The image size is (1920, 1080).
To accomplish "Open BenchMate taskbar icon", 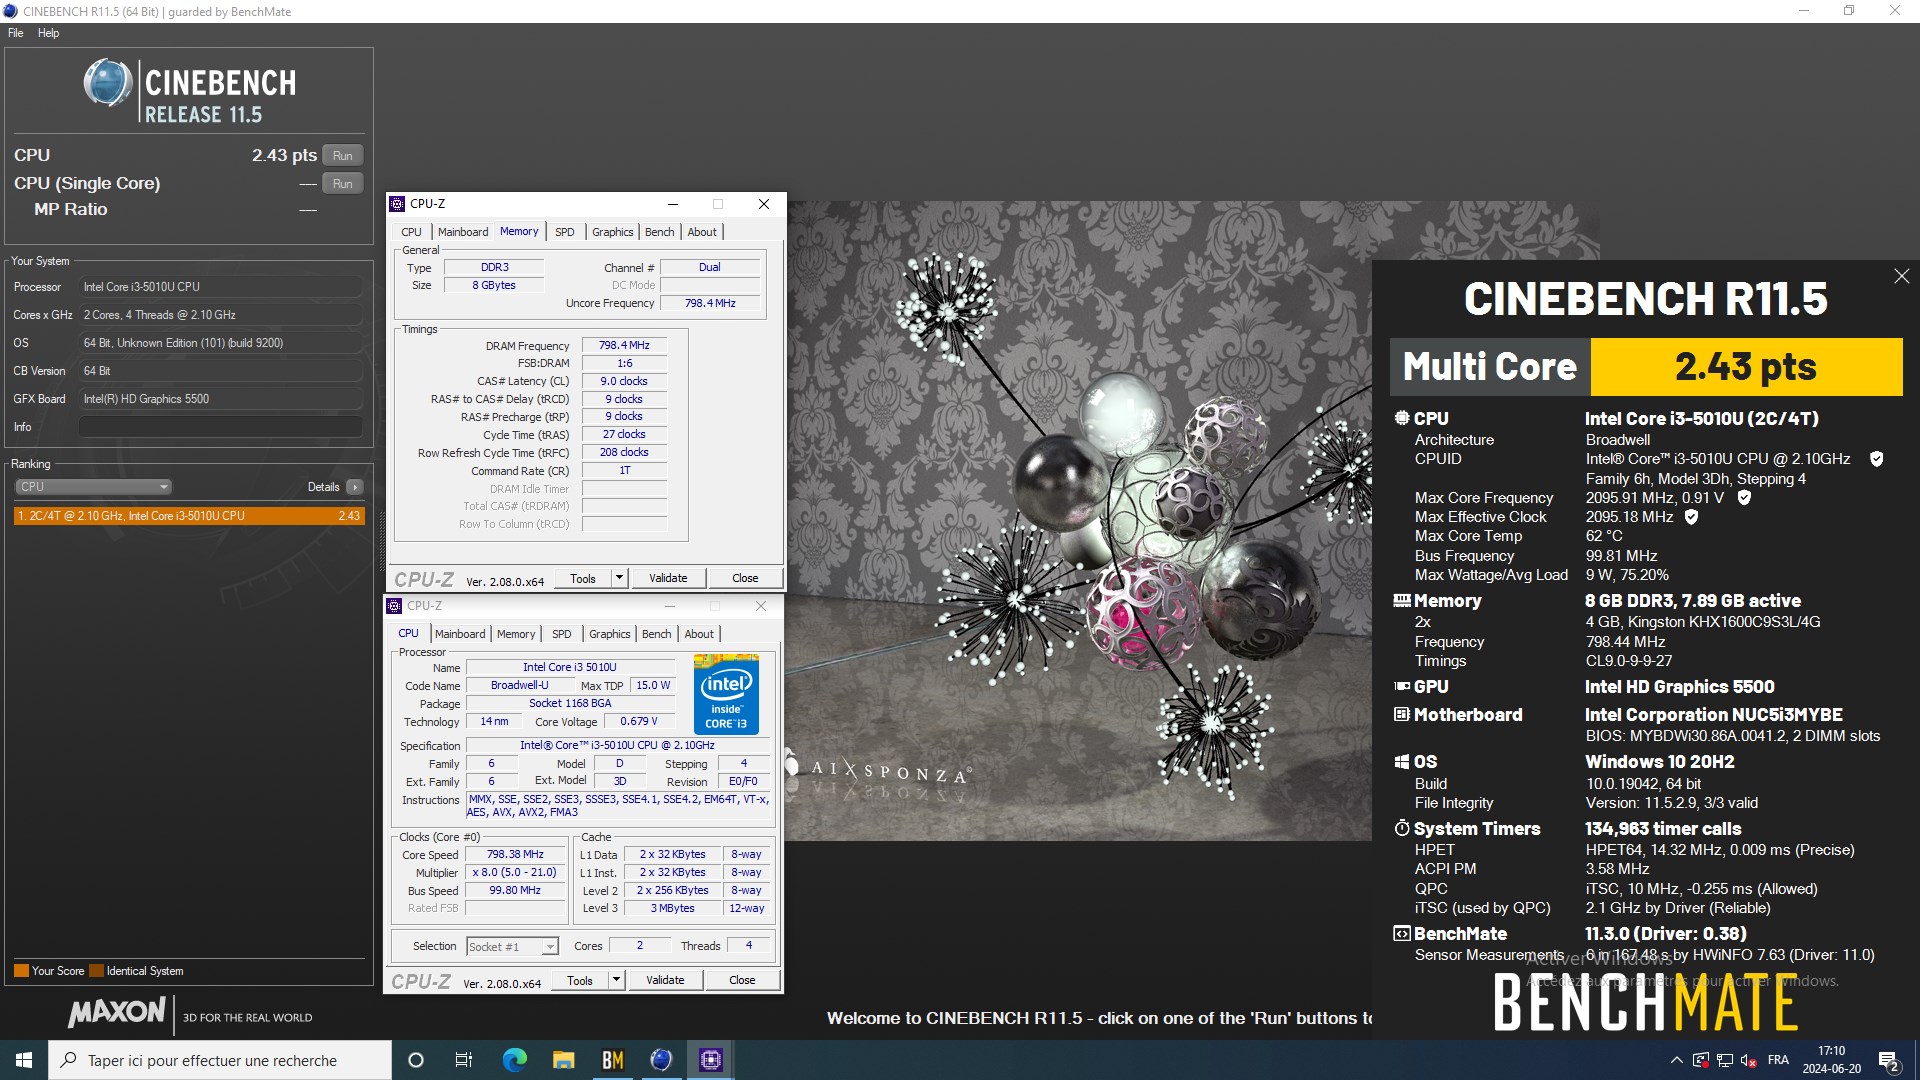I will 612,1060.
